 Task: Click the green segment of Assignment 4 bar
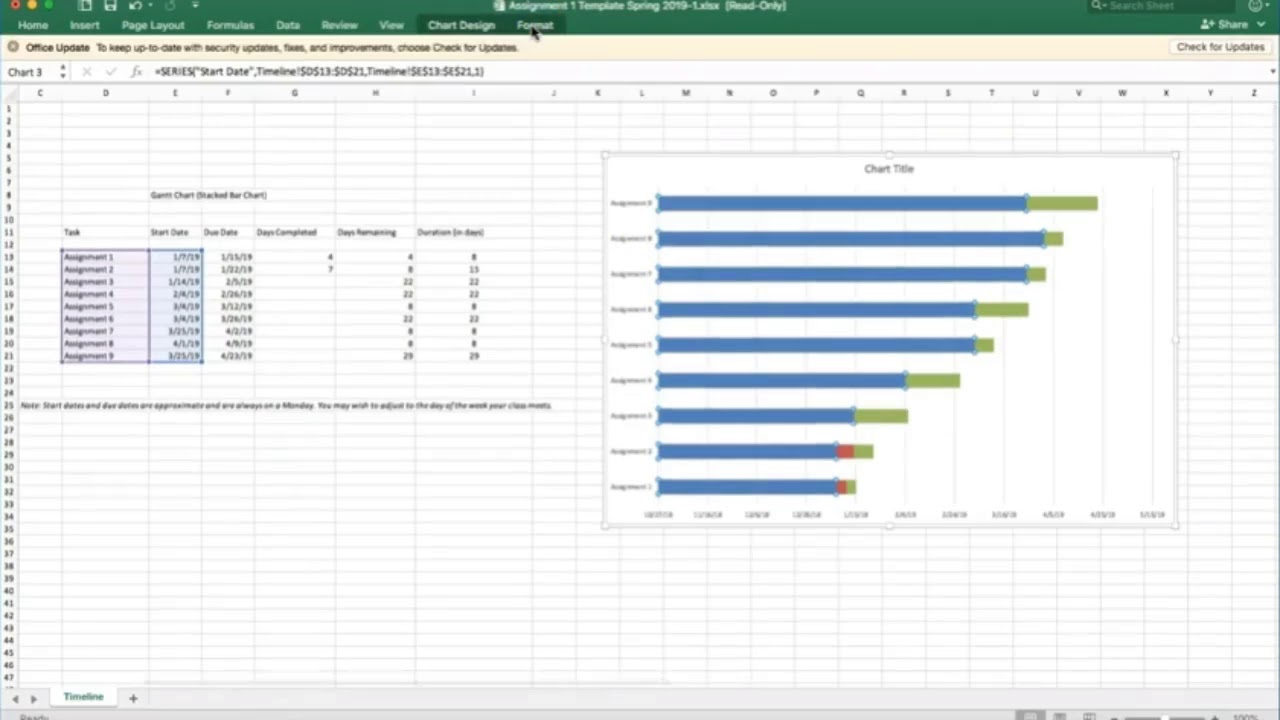tap(933, 381)
